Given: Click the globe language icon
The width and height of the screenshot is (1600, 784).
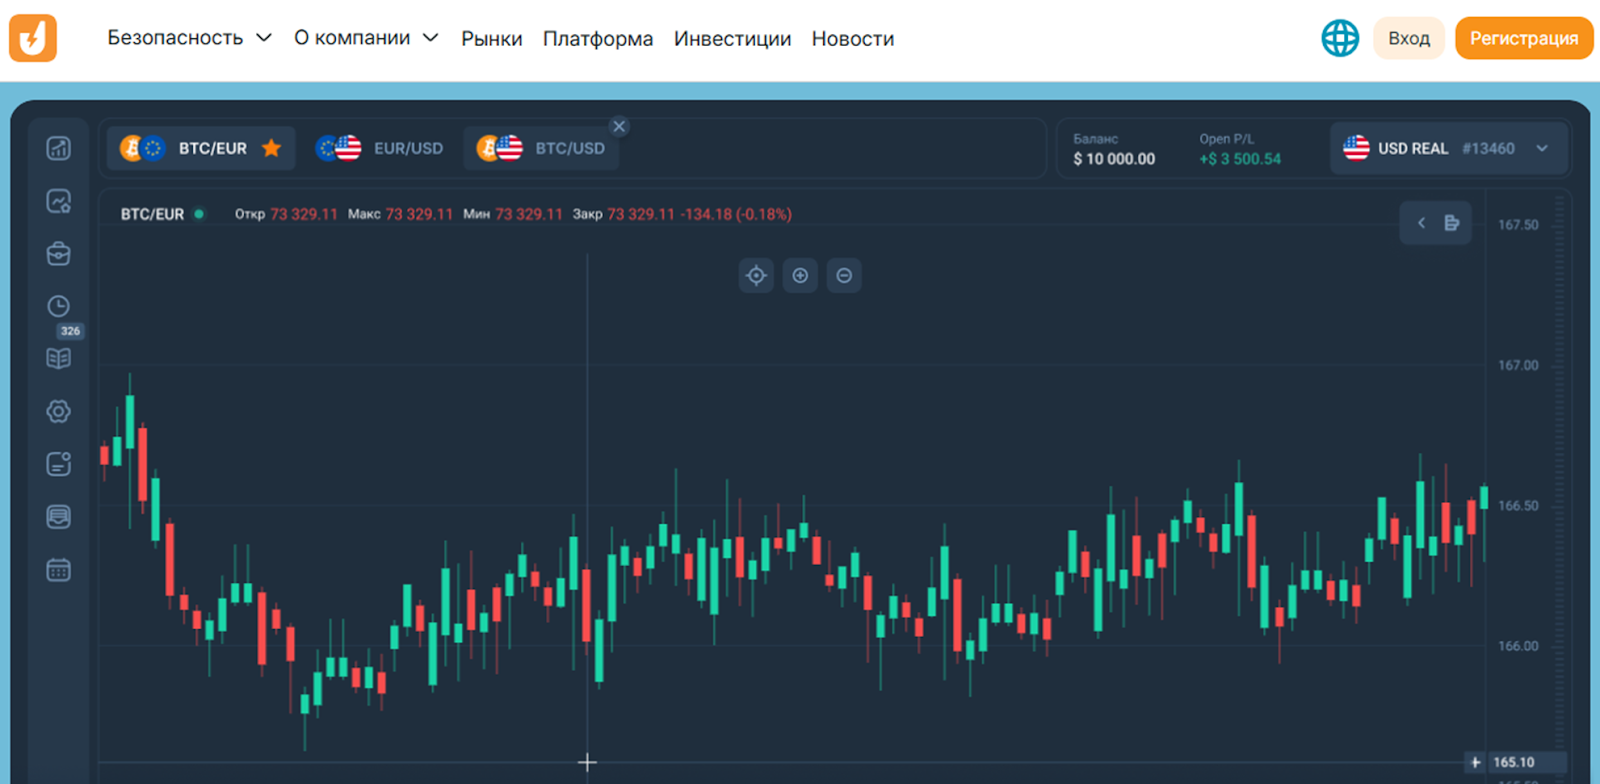Looking at the screenshot, I should pos(1340,38).
